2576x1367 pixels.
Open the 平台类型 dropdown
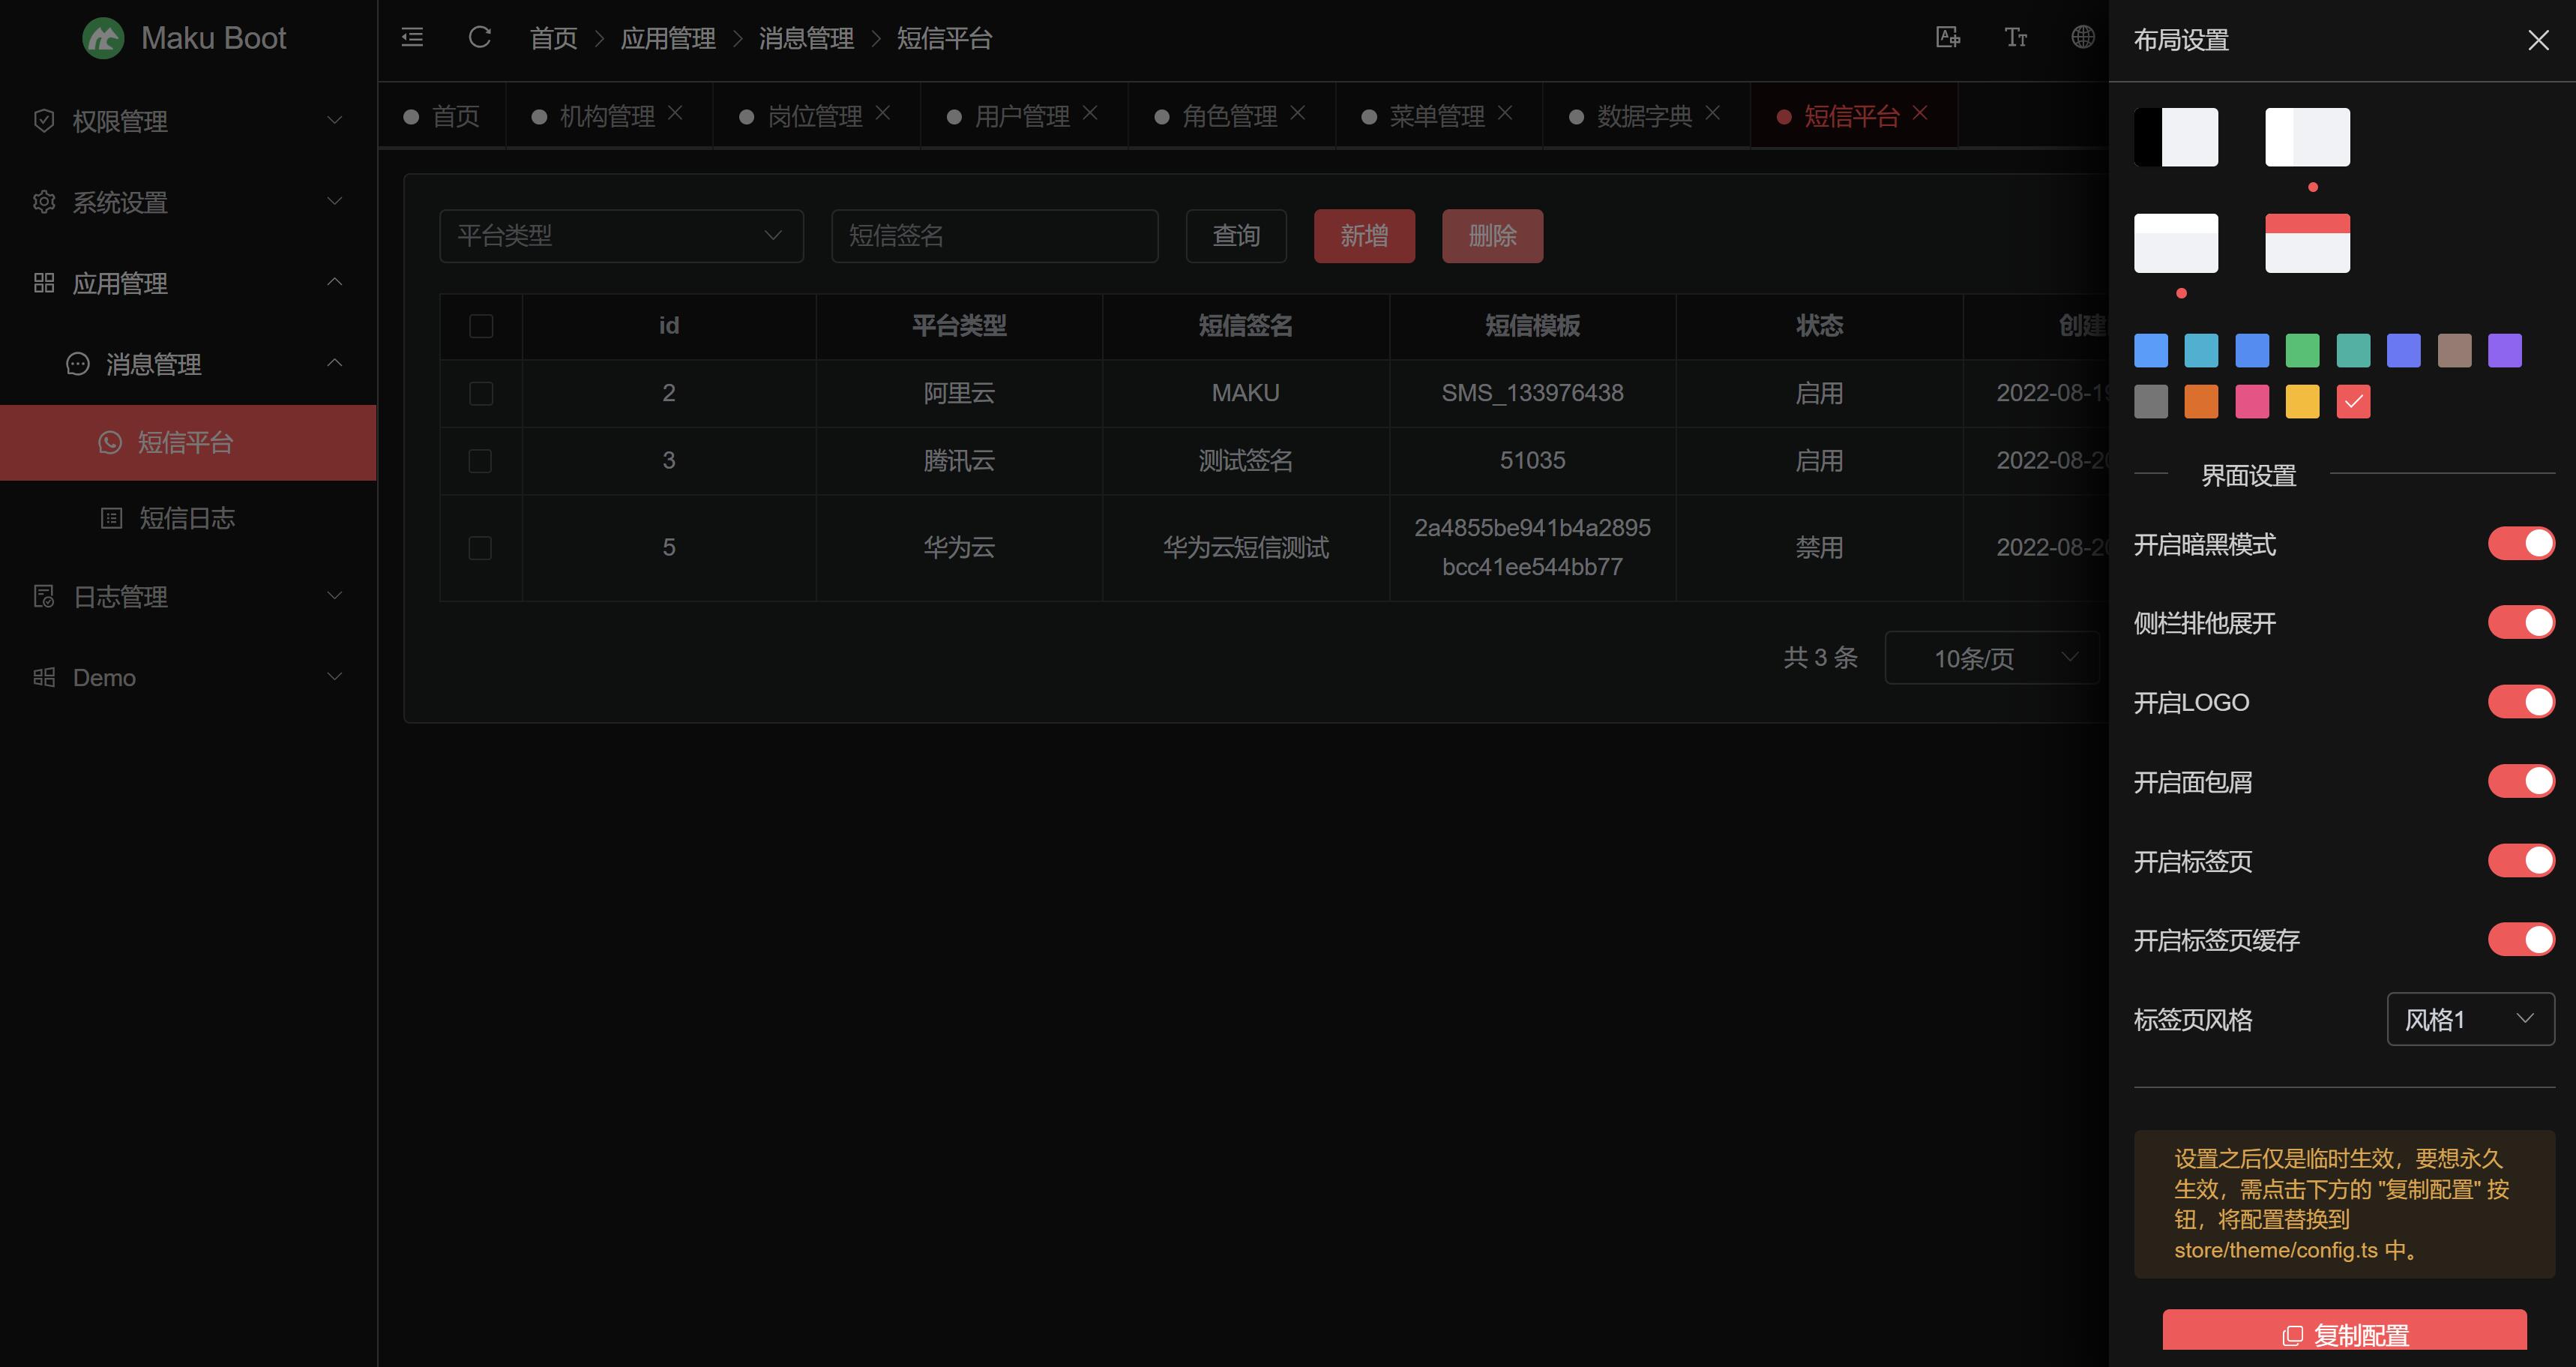point(621,236)
